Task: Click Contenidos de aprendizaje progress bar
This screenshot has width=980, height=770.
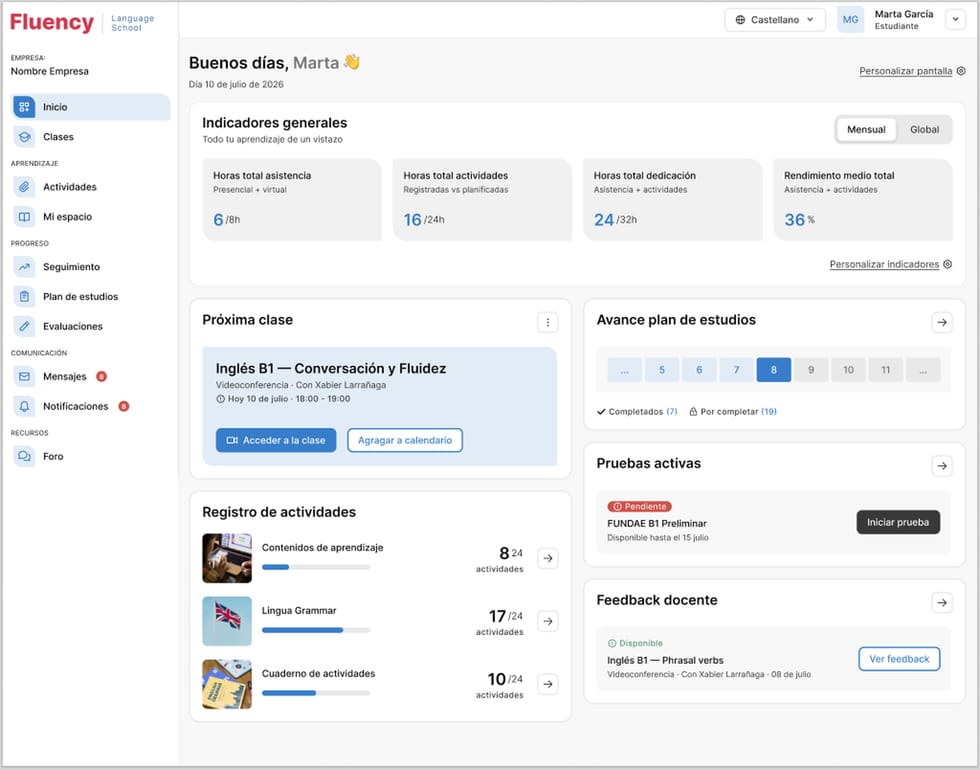Action: 316,568
